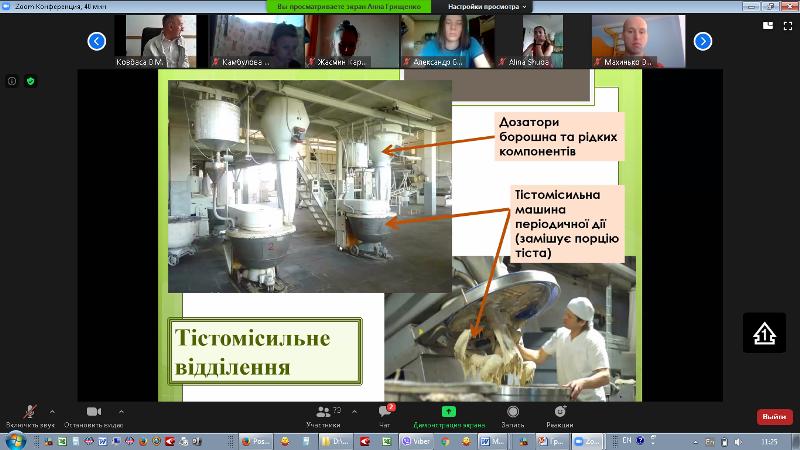Show previous participants with left arrow
The image size is (800, 450).
(x=96, y=41)
